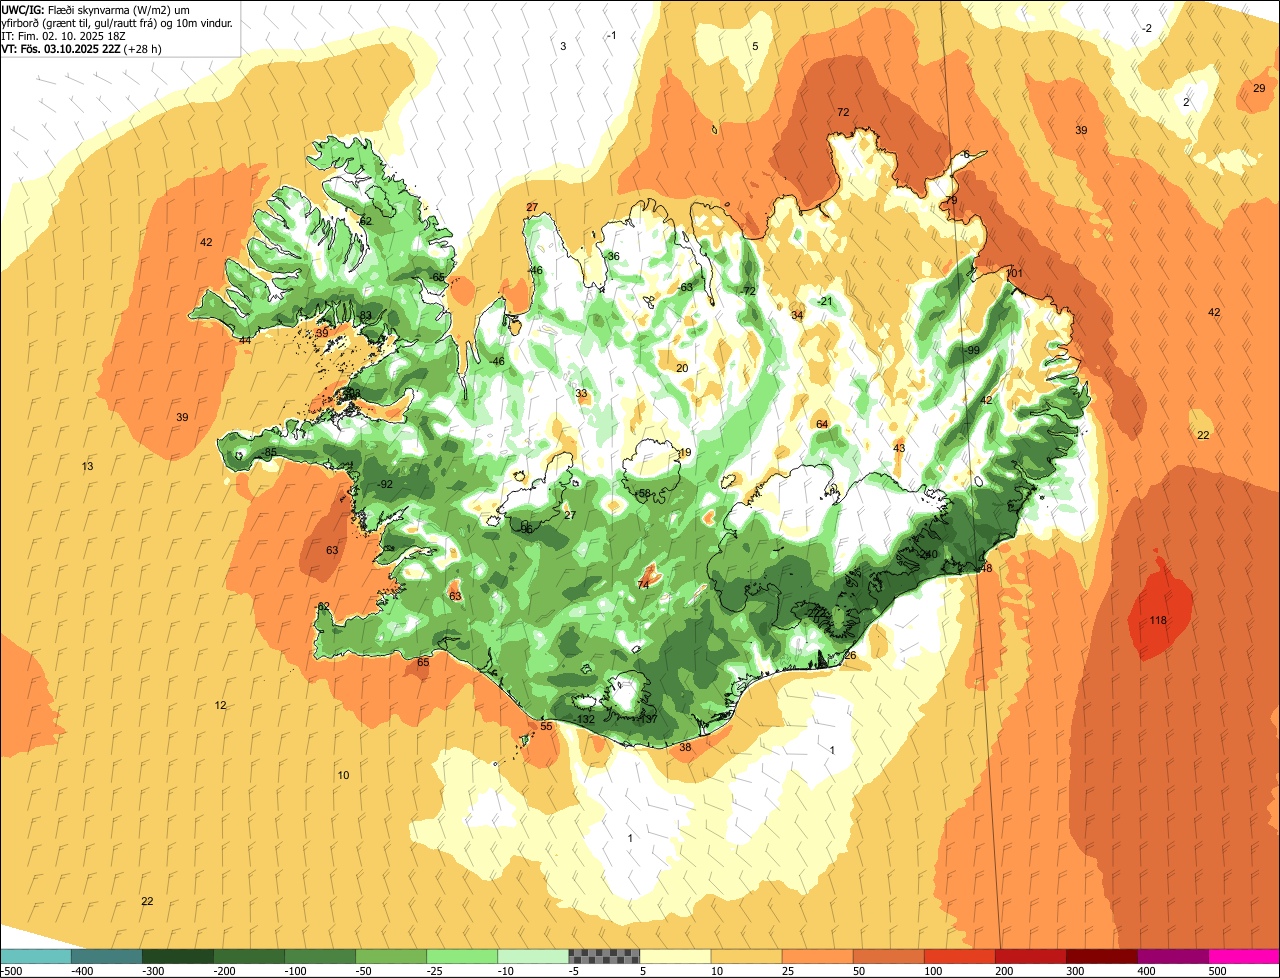Click the 34 value in northern Iceland
This screenshot has height=978, width=1280.
[x=797, y=315]
